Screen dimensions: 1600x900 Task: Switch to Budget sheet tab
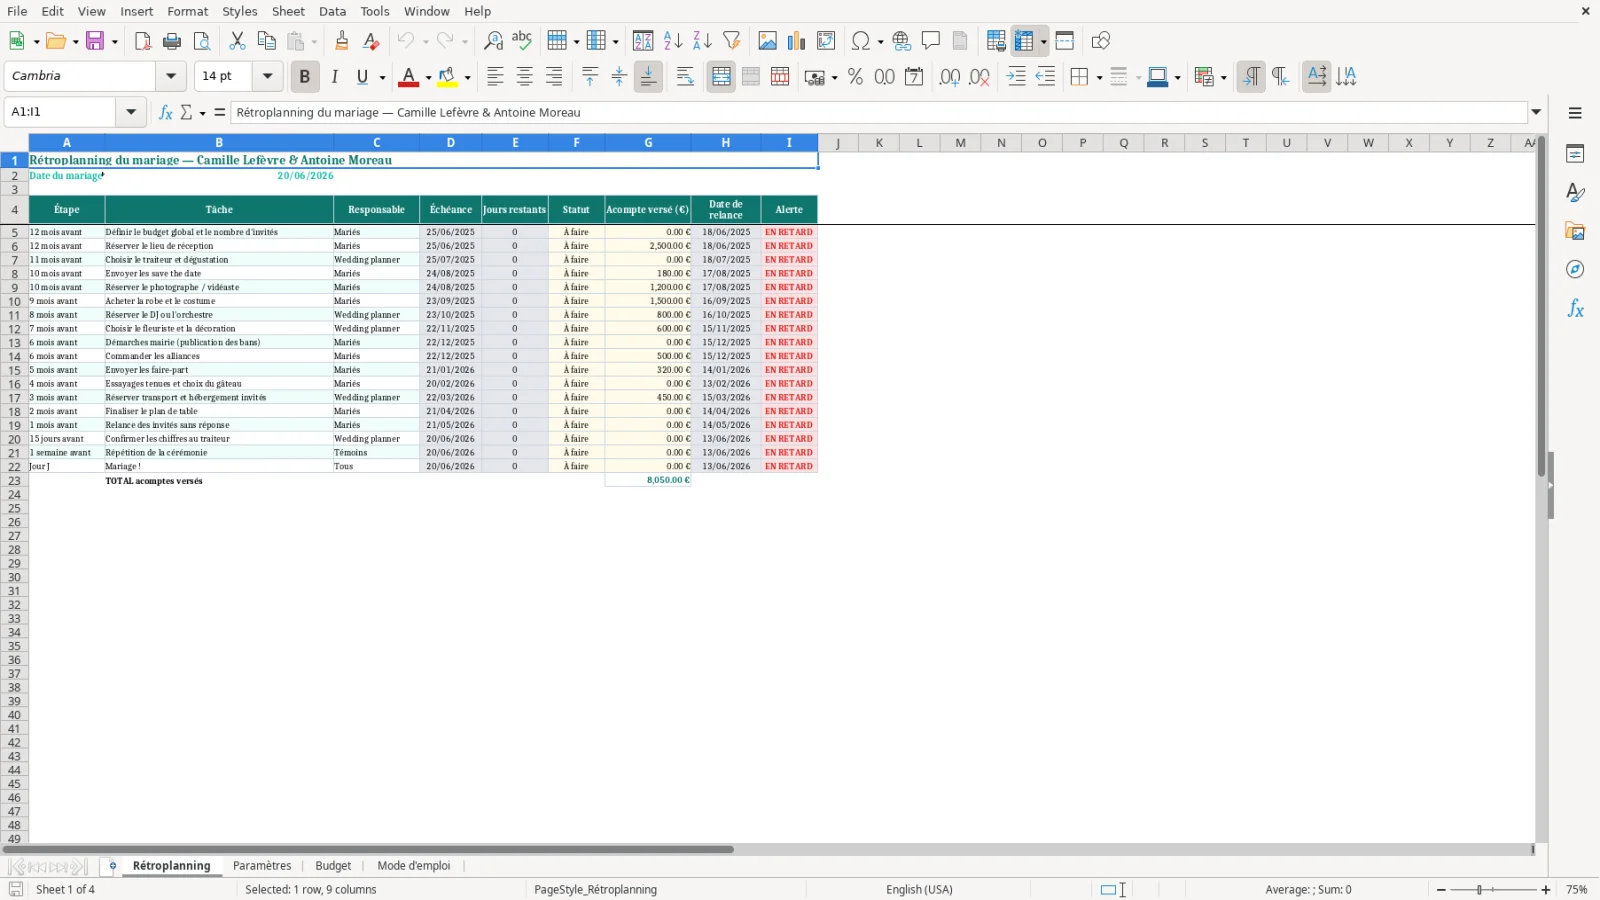click(x=333, y=866)
